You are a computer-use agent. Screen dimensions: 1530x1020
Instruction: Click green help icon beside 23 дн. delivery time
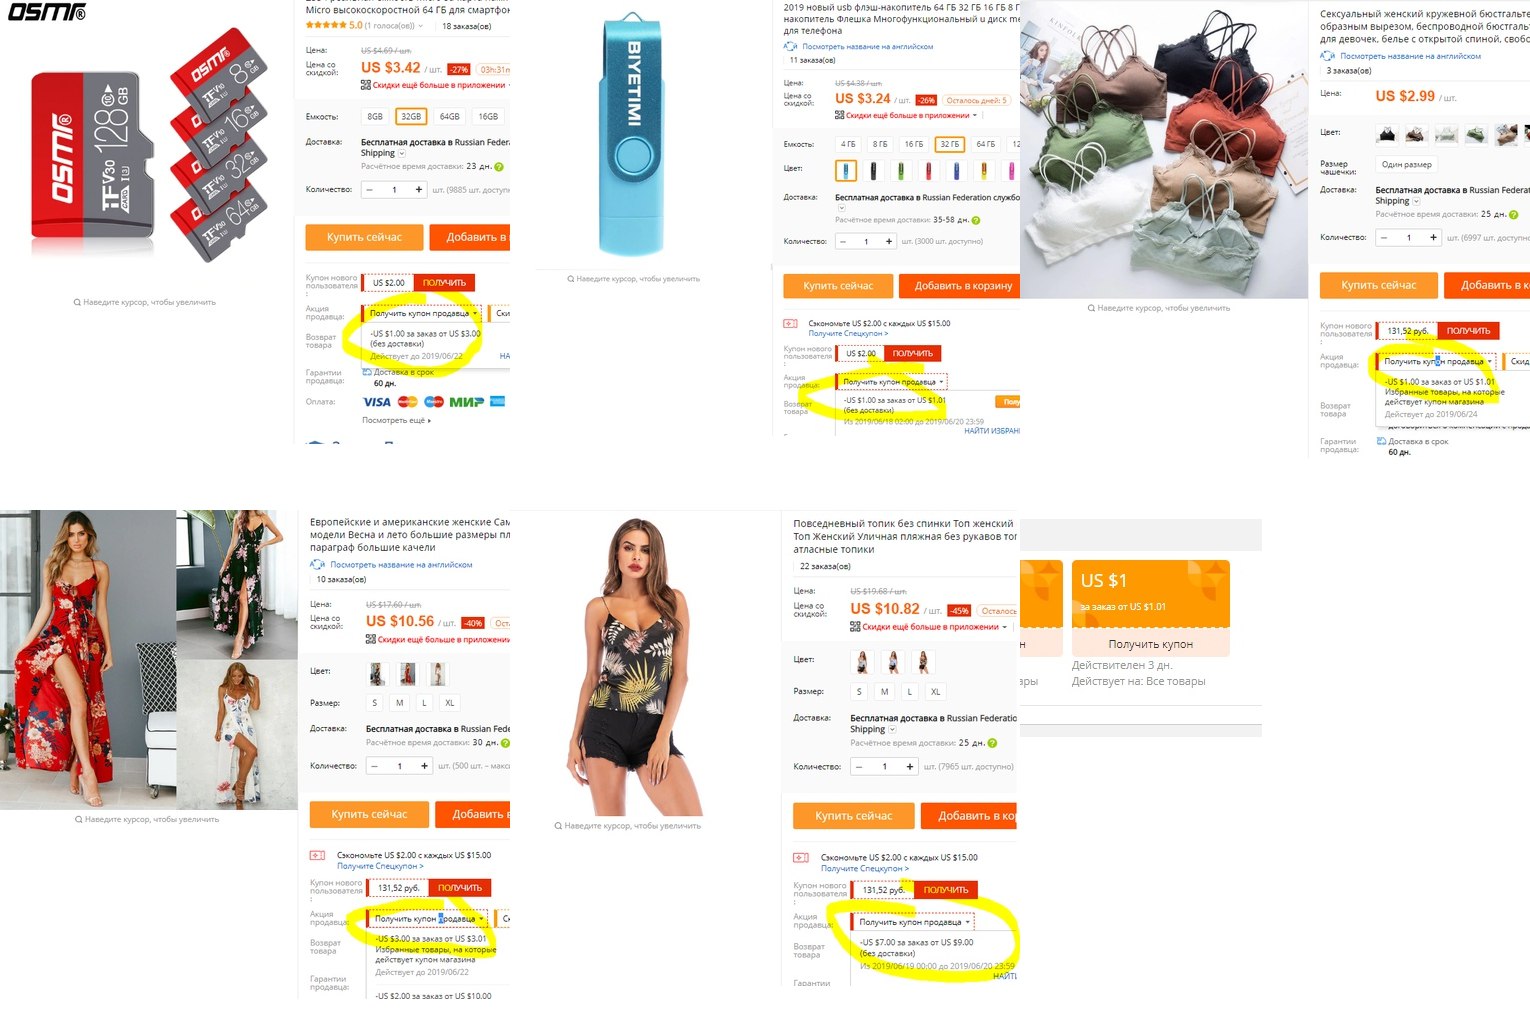[499, 167]
